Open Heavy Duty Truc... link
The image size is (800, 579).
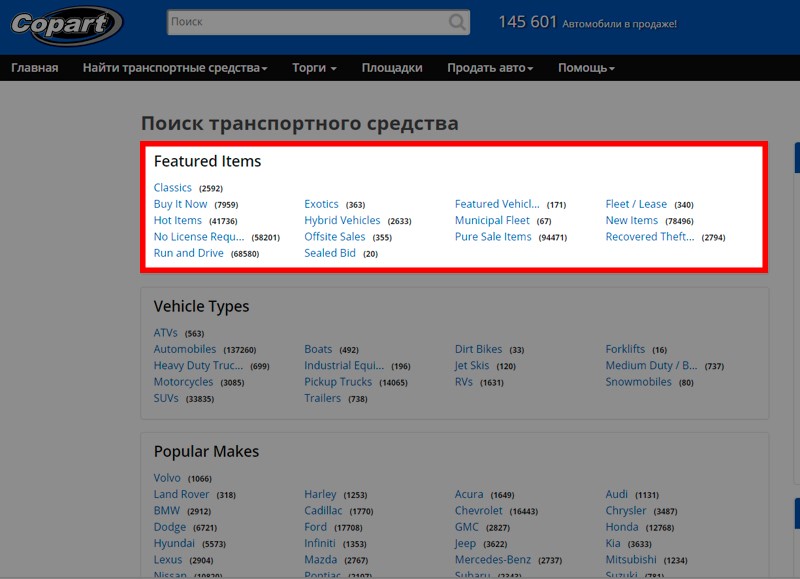[x=198, y=366]
